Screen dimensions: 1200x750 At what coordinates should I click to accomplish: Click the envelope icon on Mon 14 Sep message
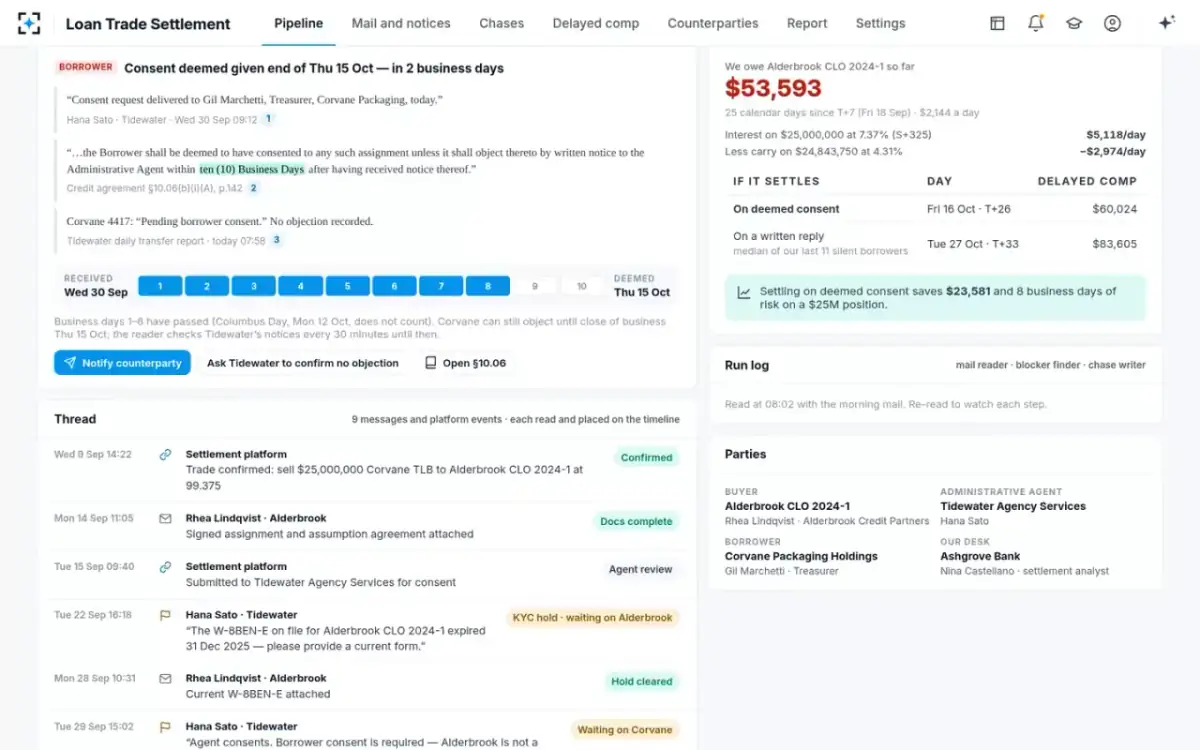pos(165,519)
